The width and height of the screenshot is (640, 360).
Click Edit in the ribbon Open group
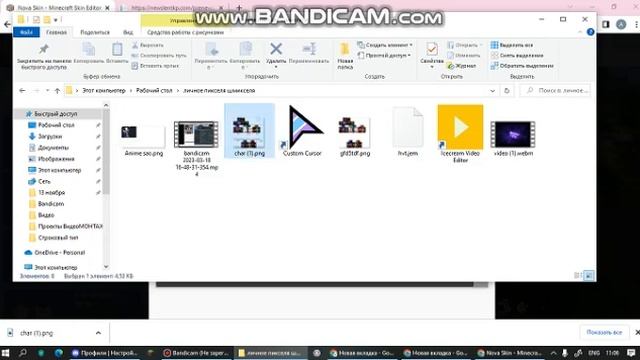pos(464,55)
